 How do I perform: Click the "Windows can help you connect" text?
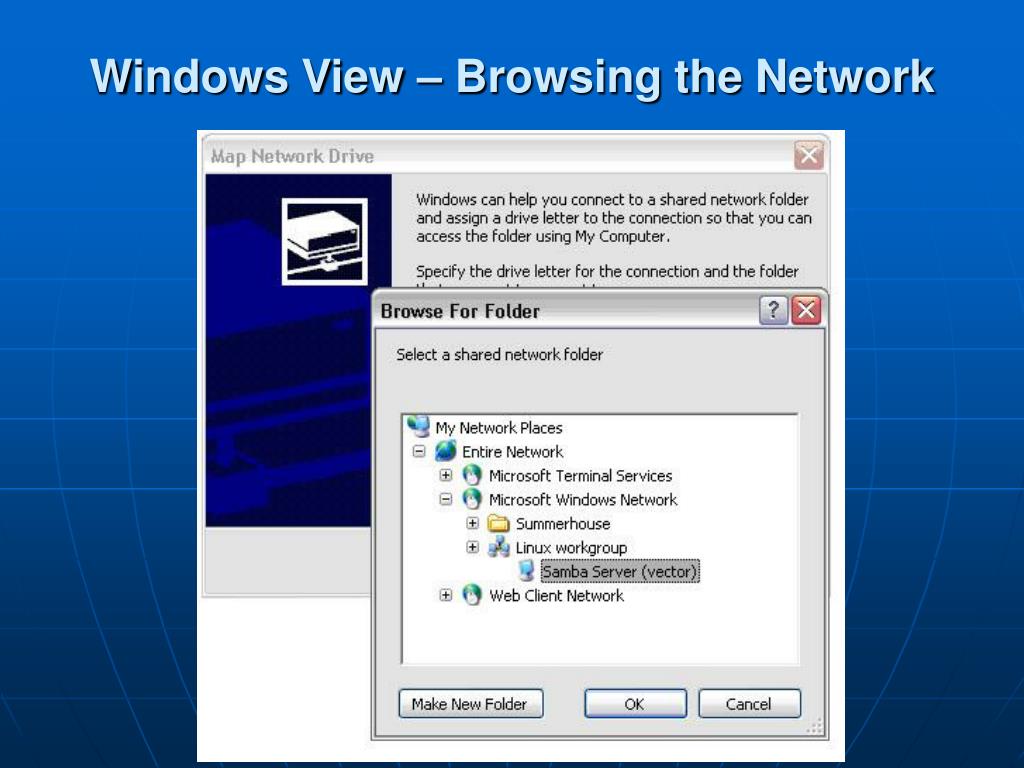[614, 217]
